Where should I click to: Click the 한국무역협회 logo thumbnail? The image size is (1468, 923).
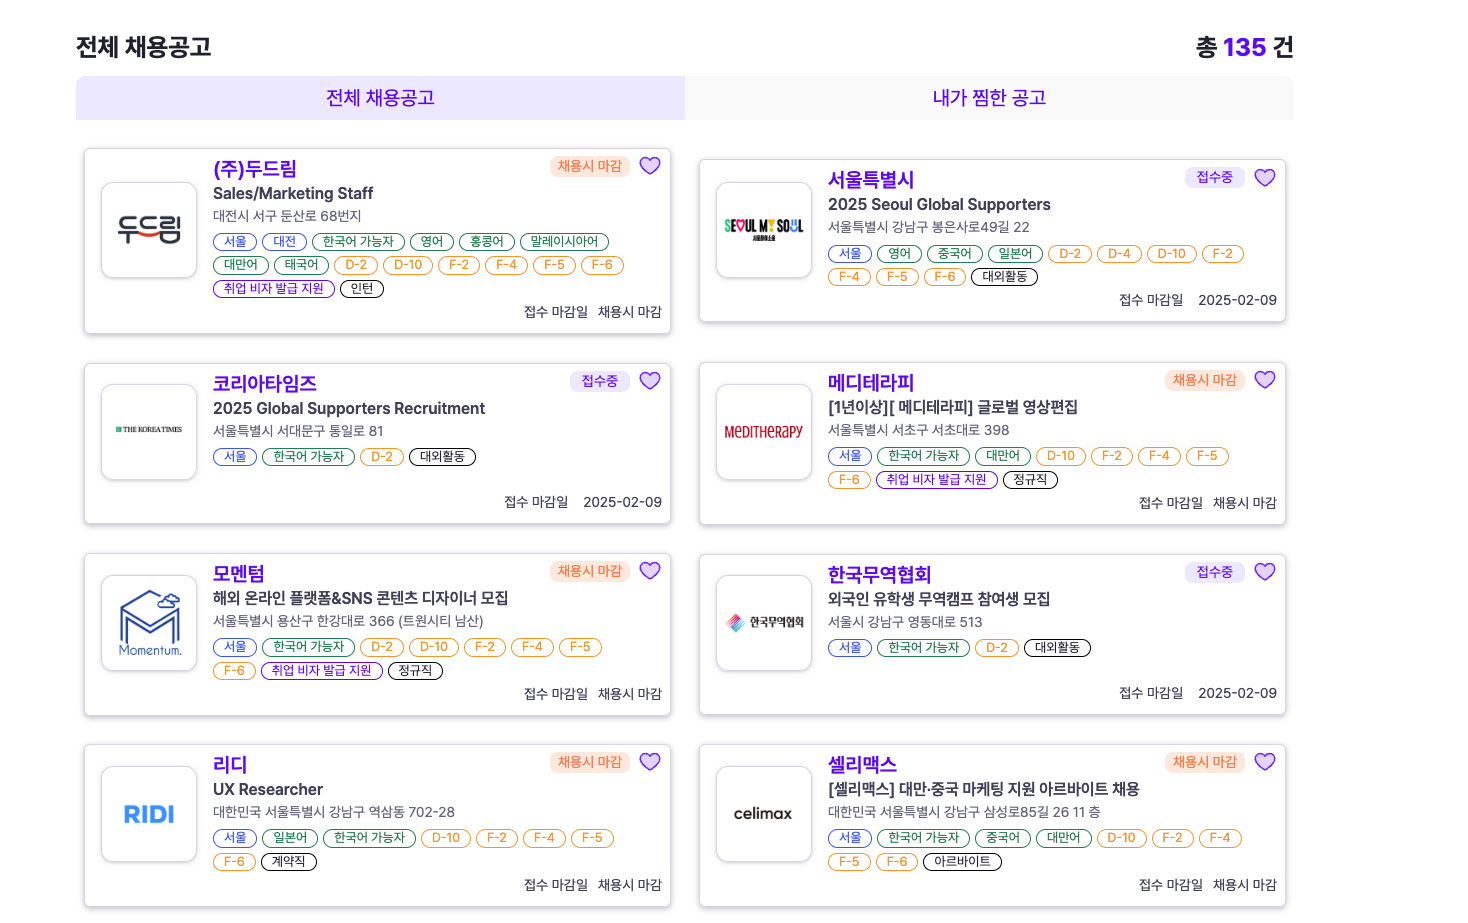coord(764,623)
